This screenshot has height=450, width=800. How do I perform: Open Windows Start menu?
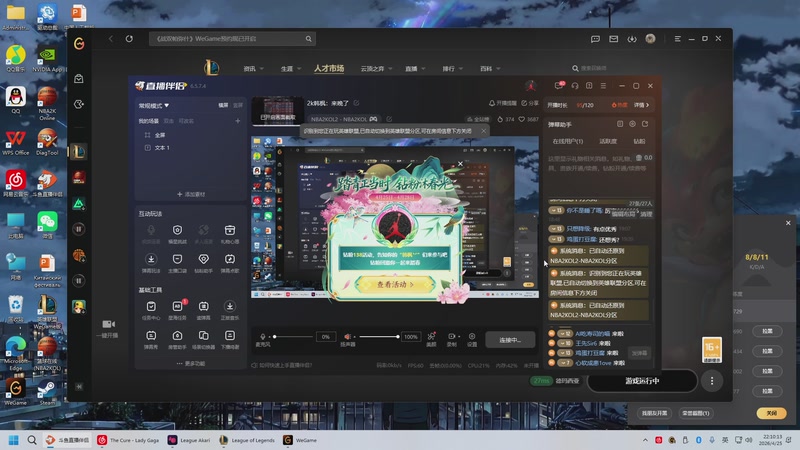[14, 440]
